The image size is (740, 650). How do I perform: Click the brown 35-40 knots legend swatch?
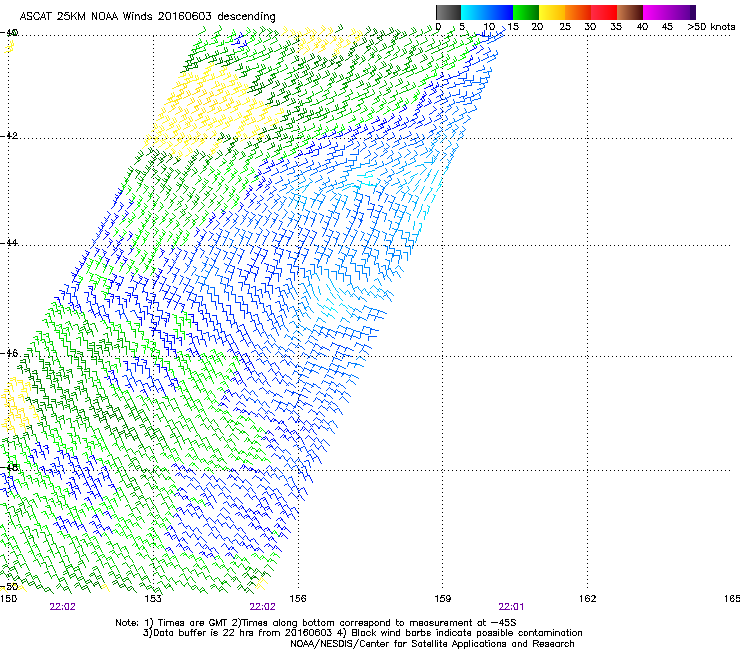click(x=630, y=12)
